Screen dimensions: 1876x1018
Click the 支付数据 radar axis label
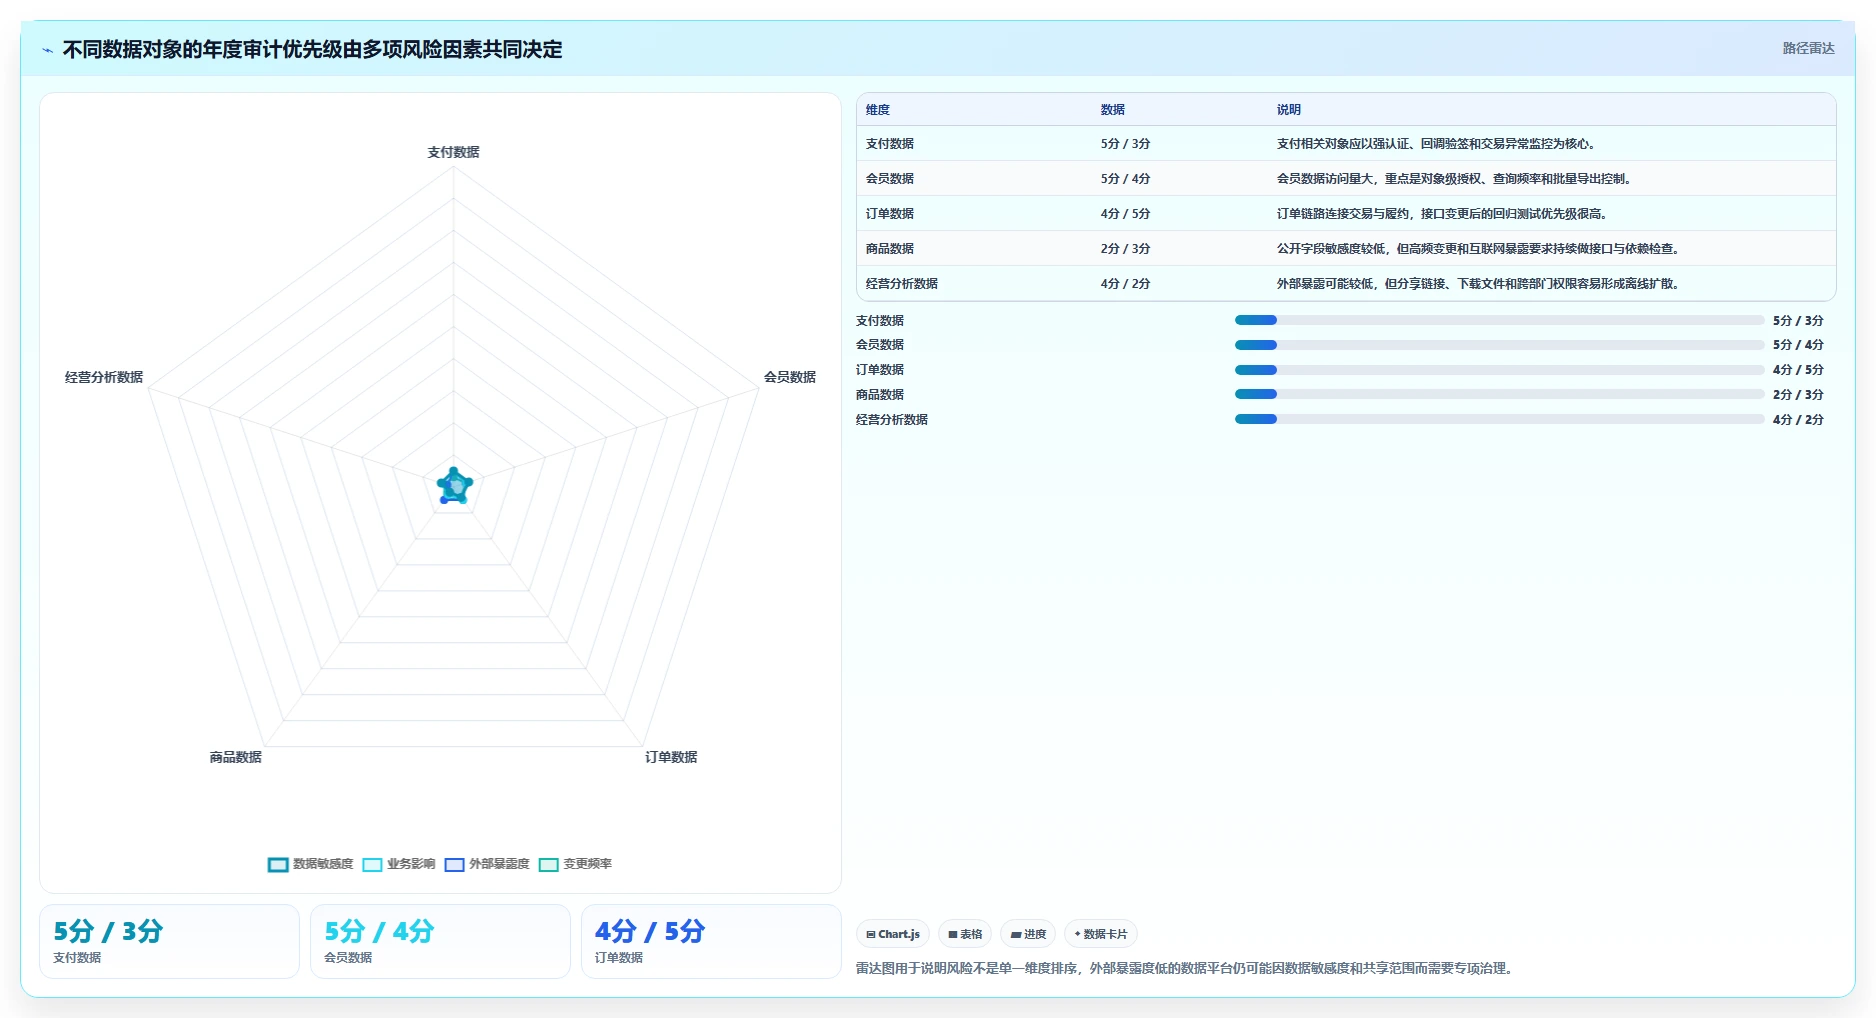pyautogui.click(x=453, y=152)
